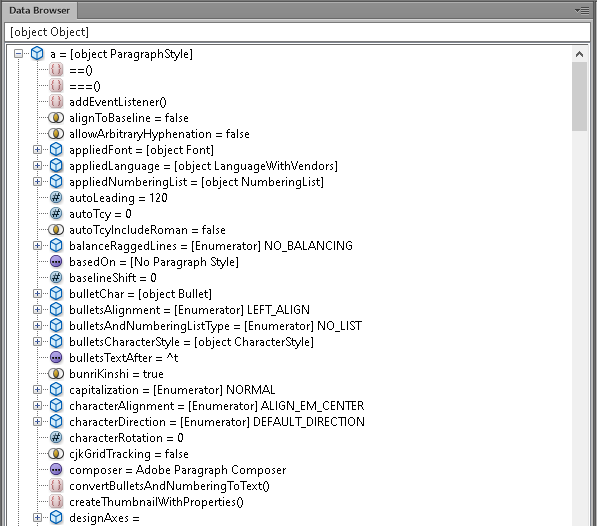Expand the appliedLanguage node
Viewport: 597px width, 526px height.
tap(37, 166)
